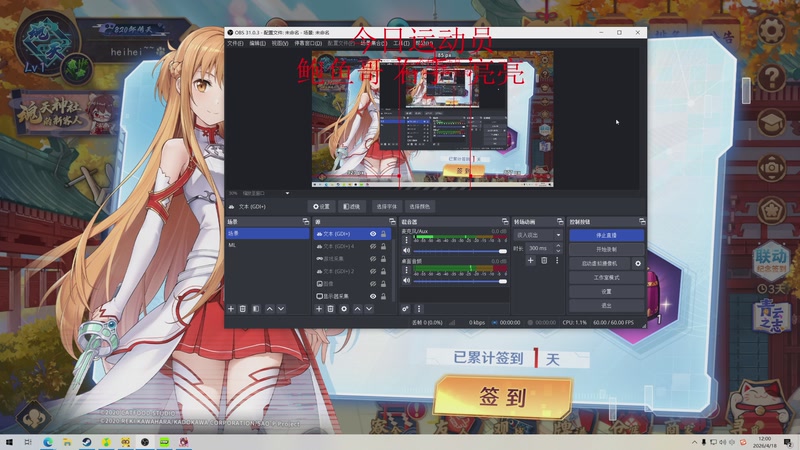Open transition properties three-dot menu

point(557,260)
